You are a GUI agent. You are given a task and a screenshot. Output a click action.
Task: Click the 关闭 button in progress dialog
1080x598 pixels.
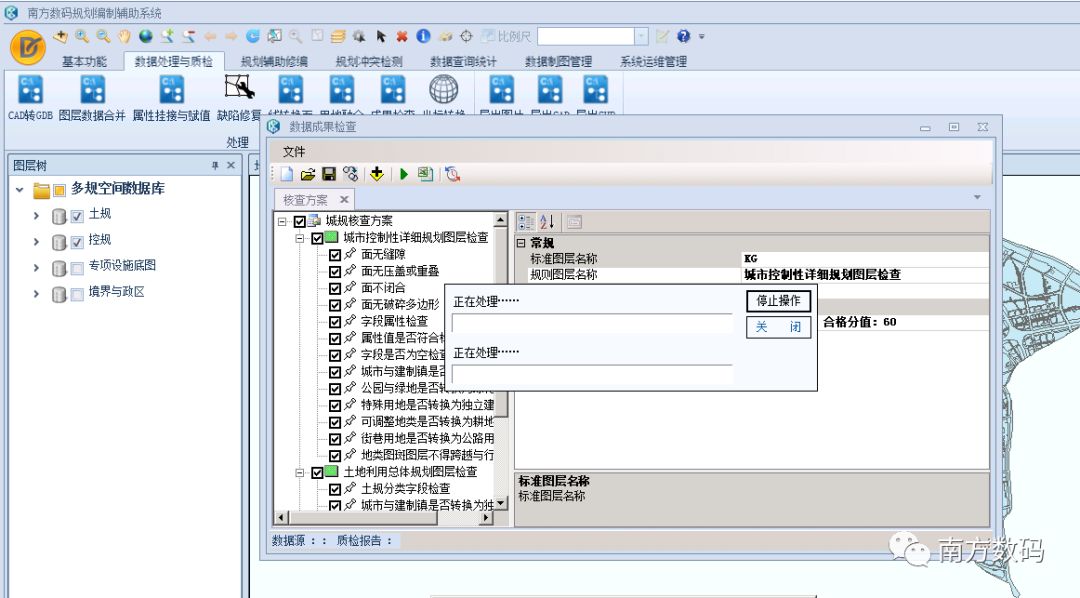[778, 327]
